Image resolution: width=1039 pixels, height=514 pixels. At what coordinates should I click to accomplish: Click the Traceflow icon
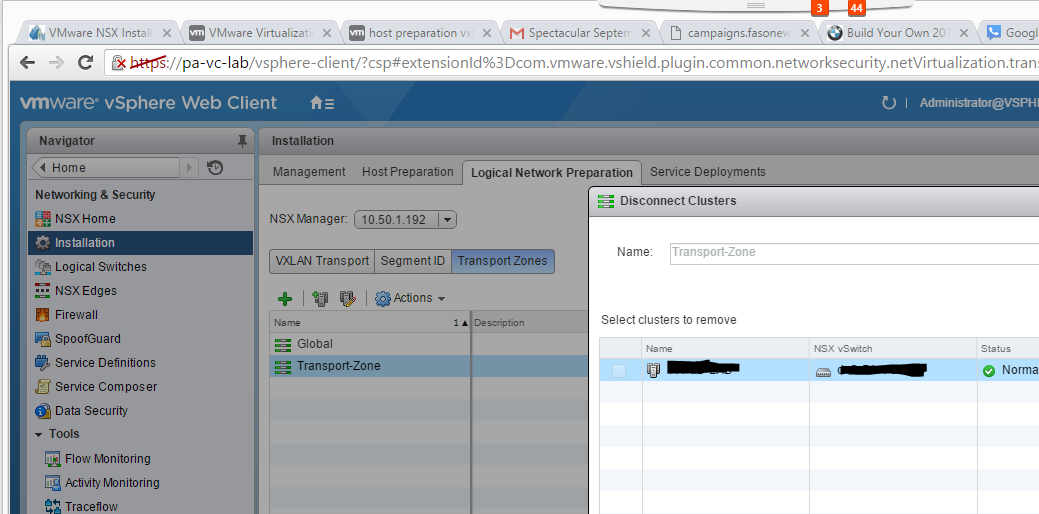53,507
